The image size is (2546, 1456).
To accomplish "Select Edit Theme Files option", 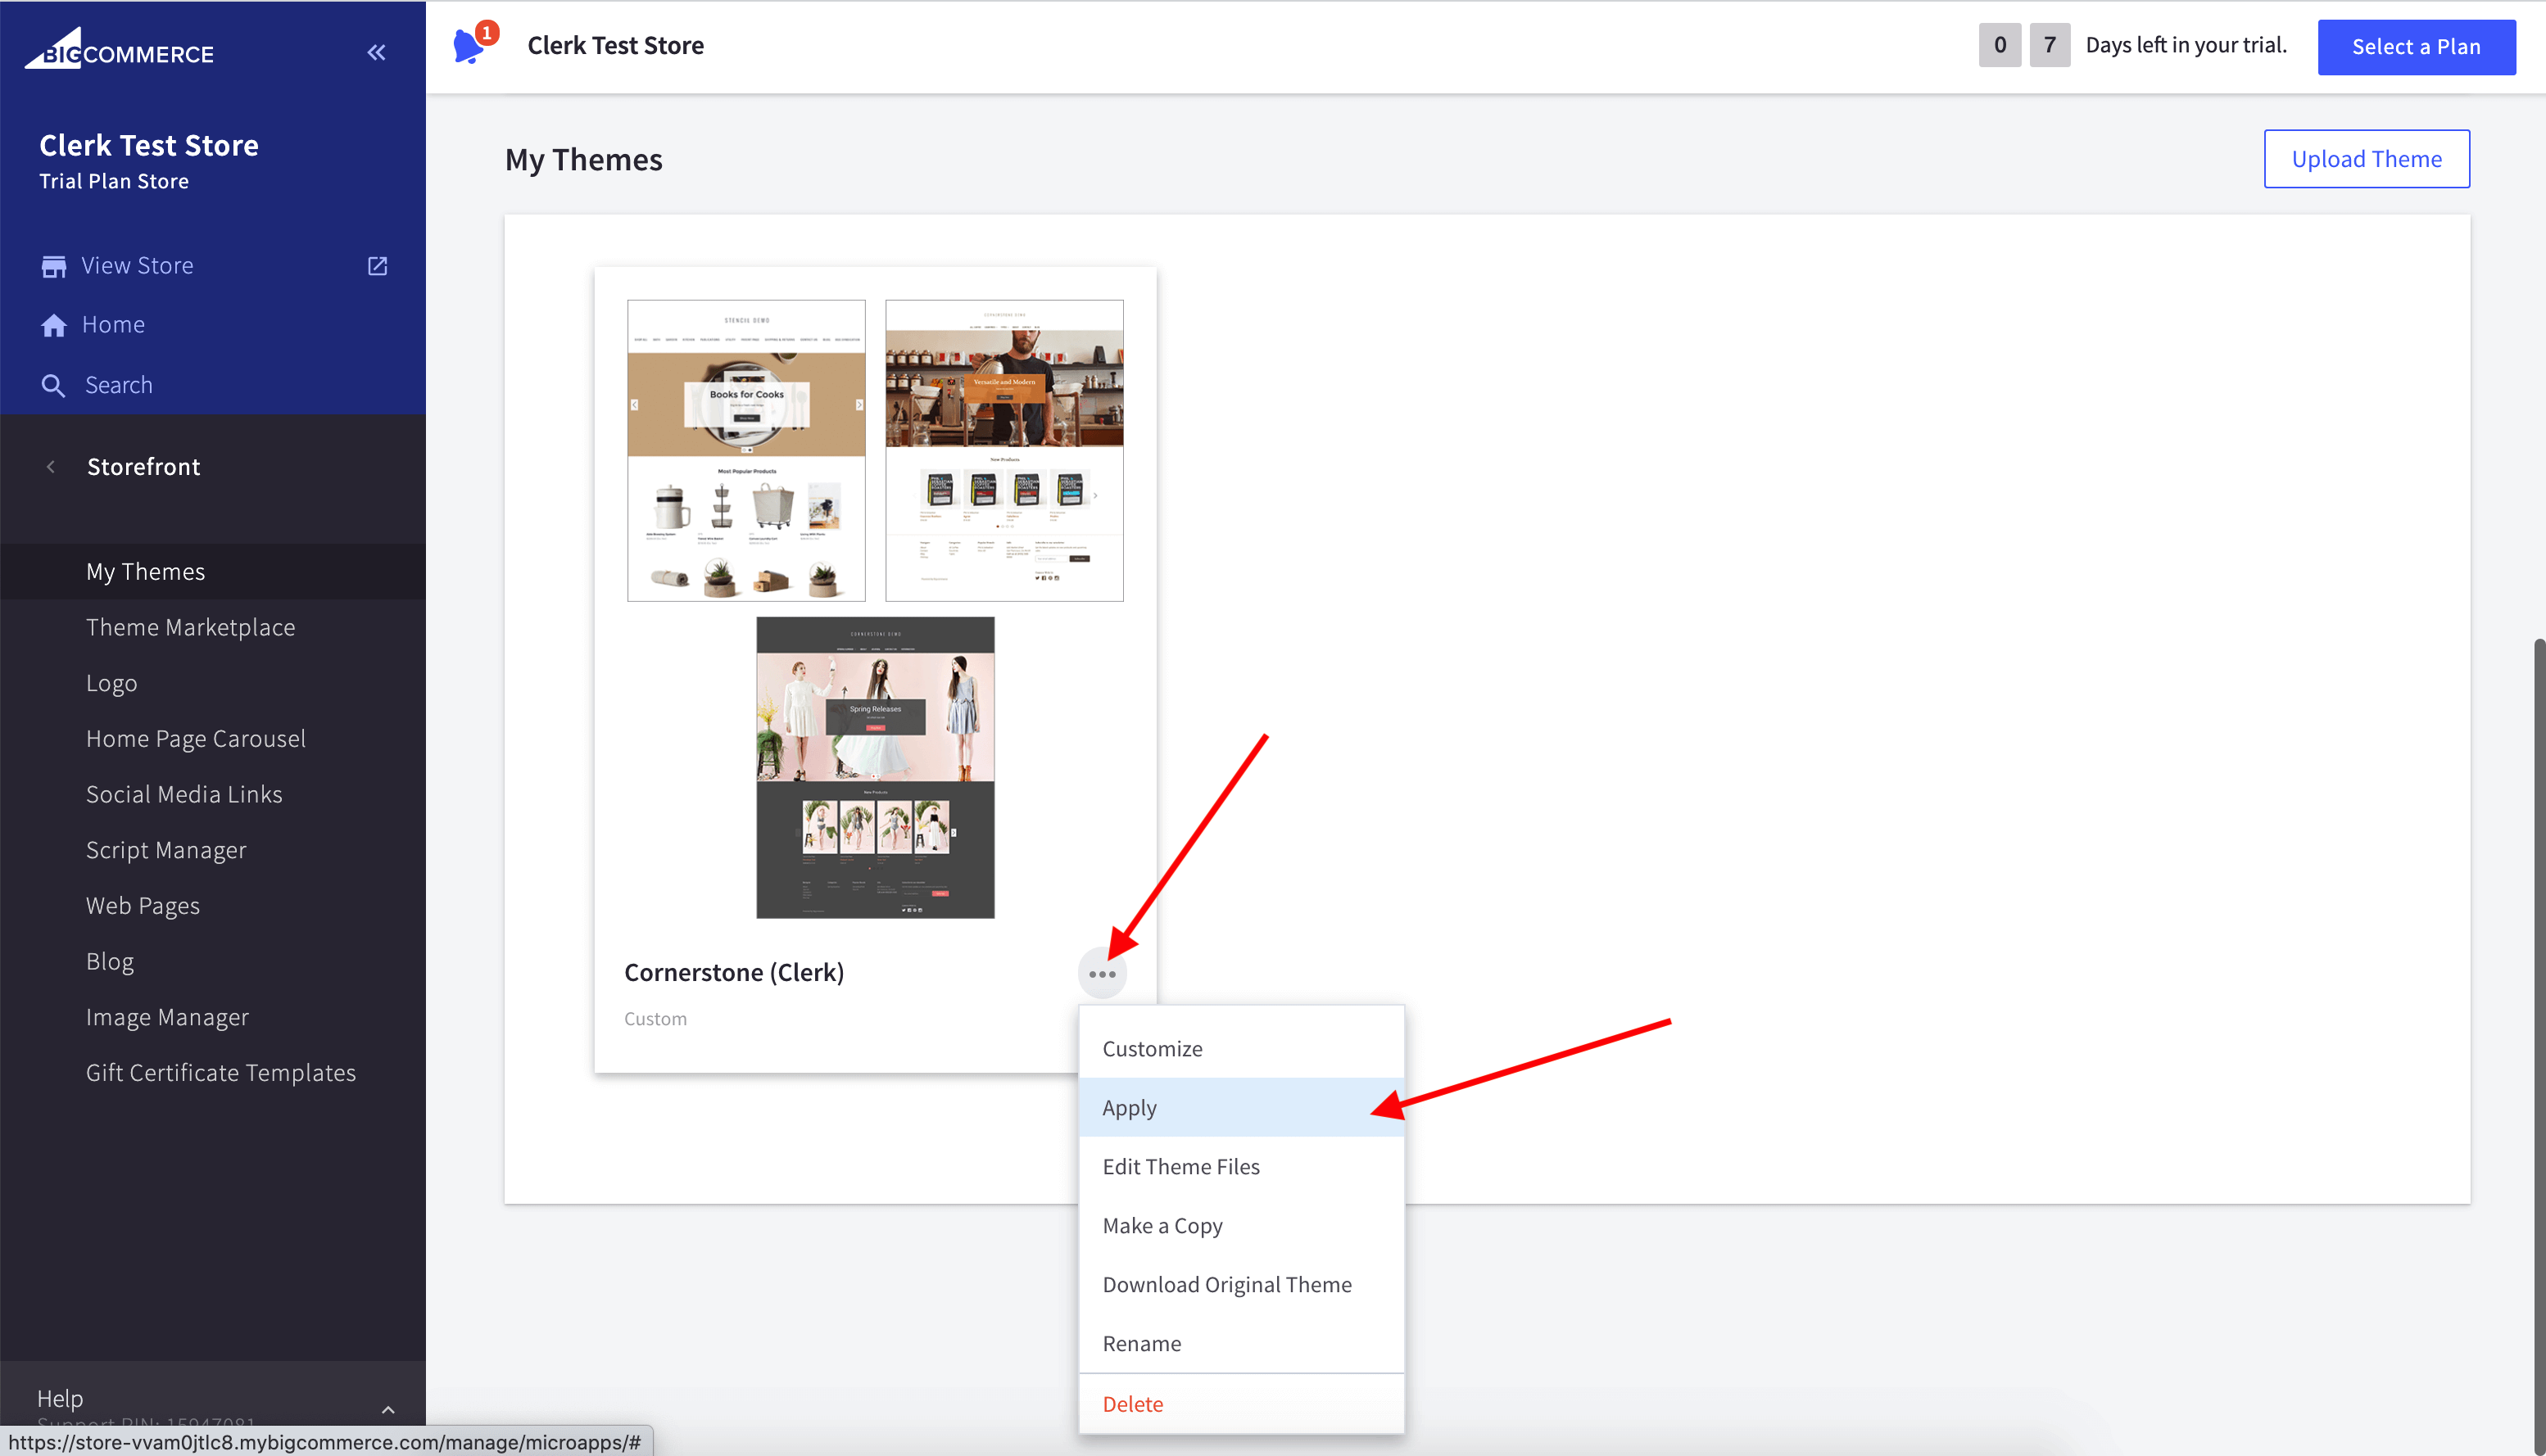I will 1181,1166.
